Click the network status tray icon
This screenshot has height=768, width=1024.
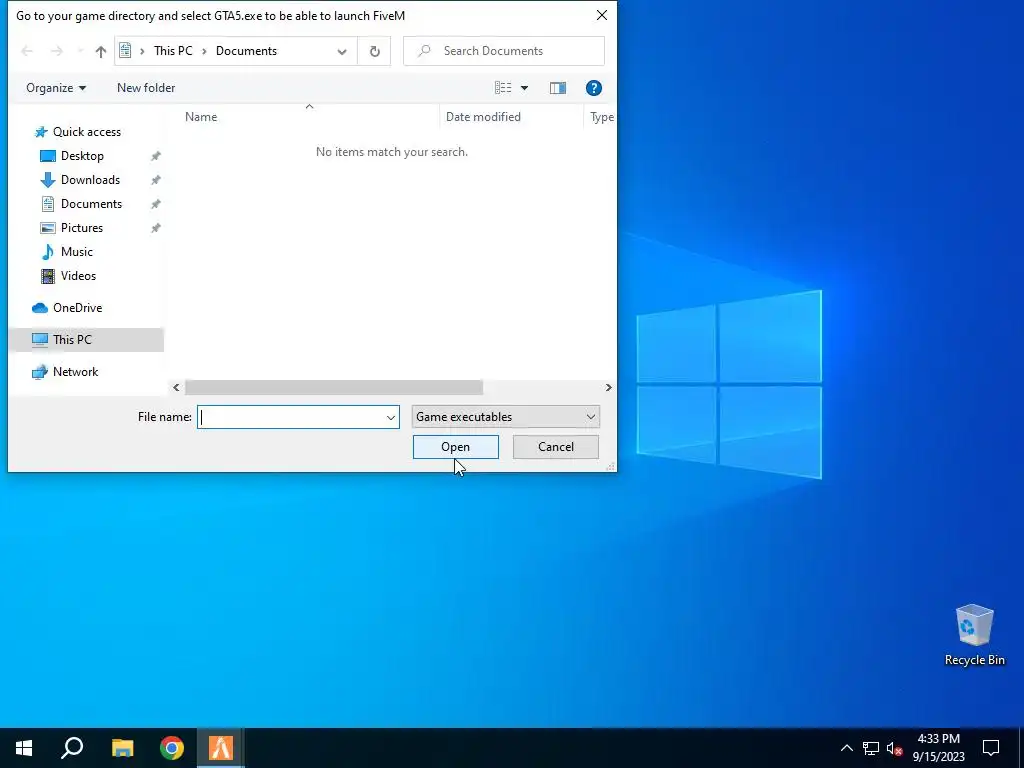(x=871, y=748)
